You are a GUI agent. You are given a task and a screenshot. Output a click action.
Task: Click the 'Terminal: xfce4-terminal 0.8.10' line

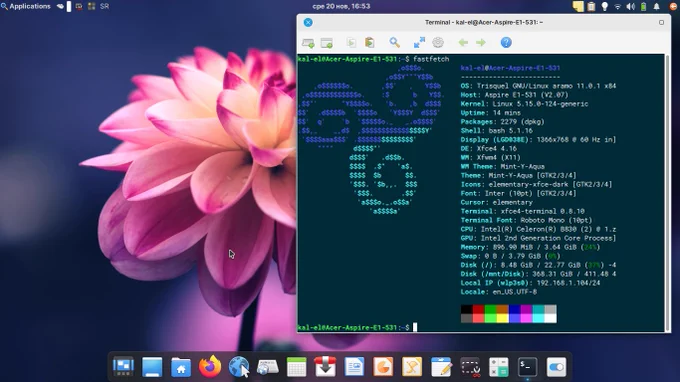coord(523,211)
